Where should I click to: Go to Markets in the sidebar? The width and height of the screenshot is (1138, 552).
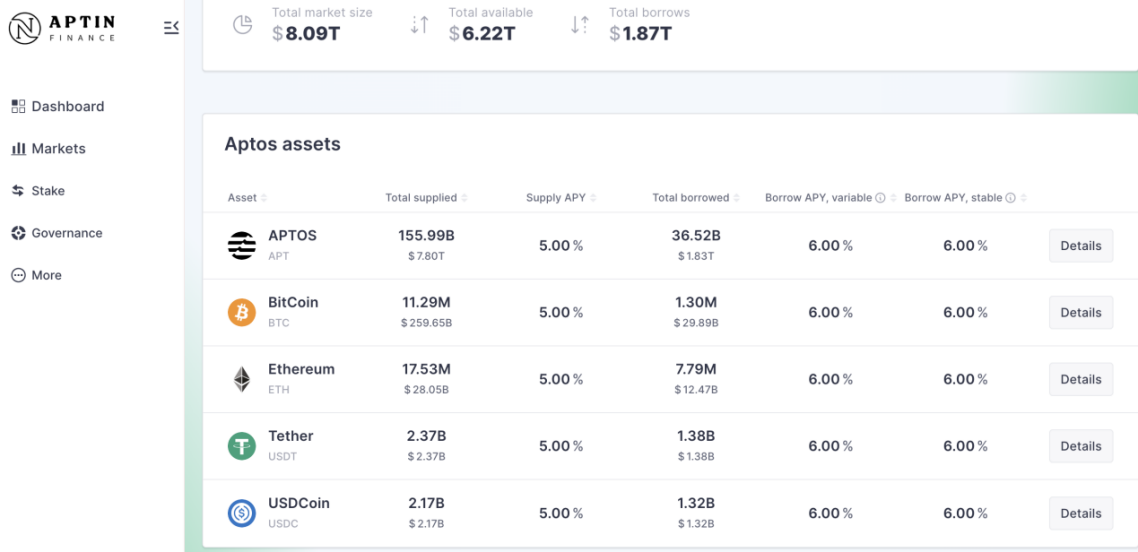click(x=49, y=149)
